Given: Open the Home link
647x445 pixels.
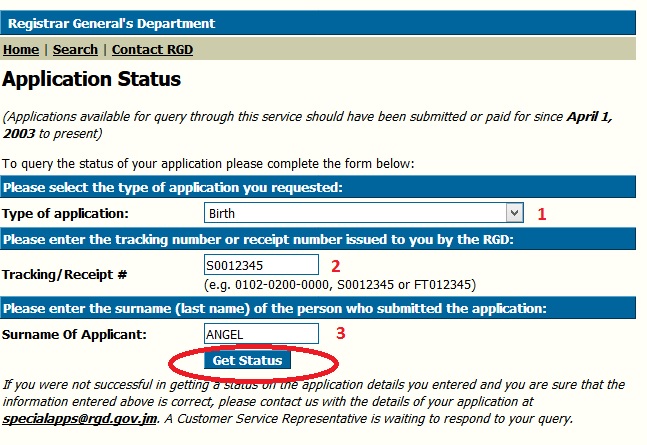Looking at the screenshot, I should 21,49.
